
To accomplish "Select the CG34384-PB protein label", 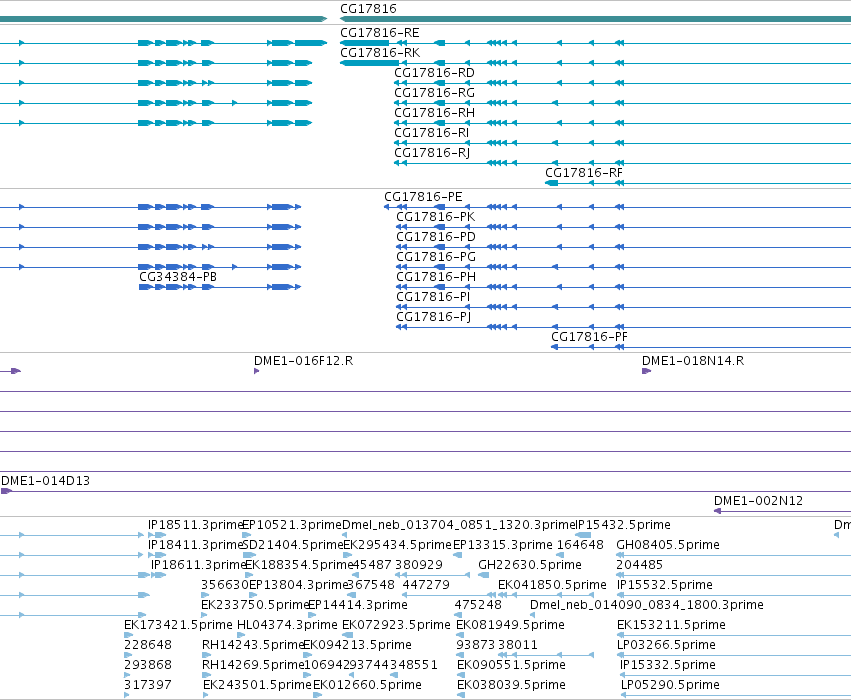I will (x=178, y=277).
